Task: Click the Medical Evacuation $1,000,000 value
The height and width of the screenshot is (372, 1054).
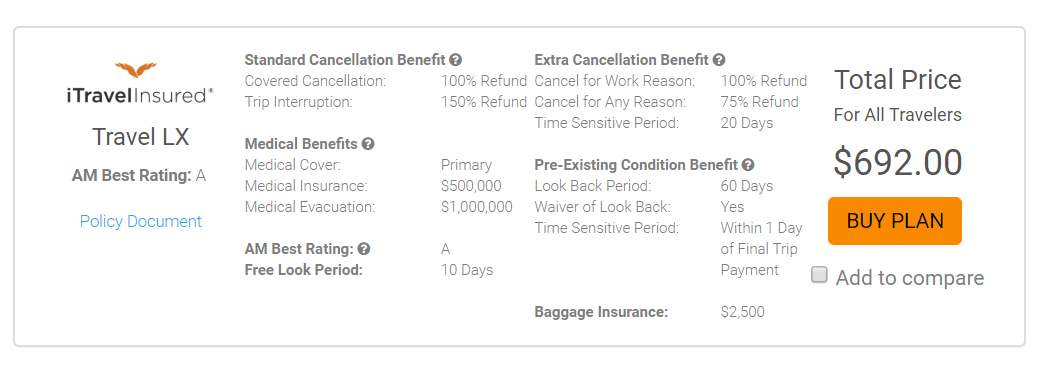Action: 477,207
